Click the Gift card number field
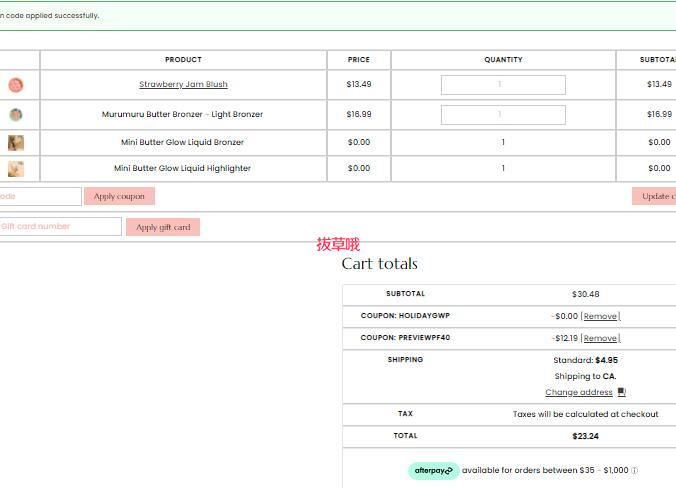Viewport: 676px width, 488px height. point(61,226)
